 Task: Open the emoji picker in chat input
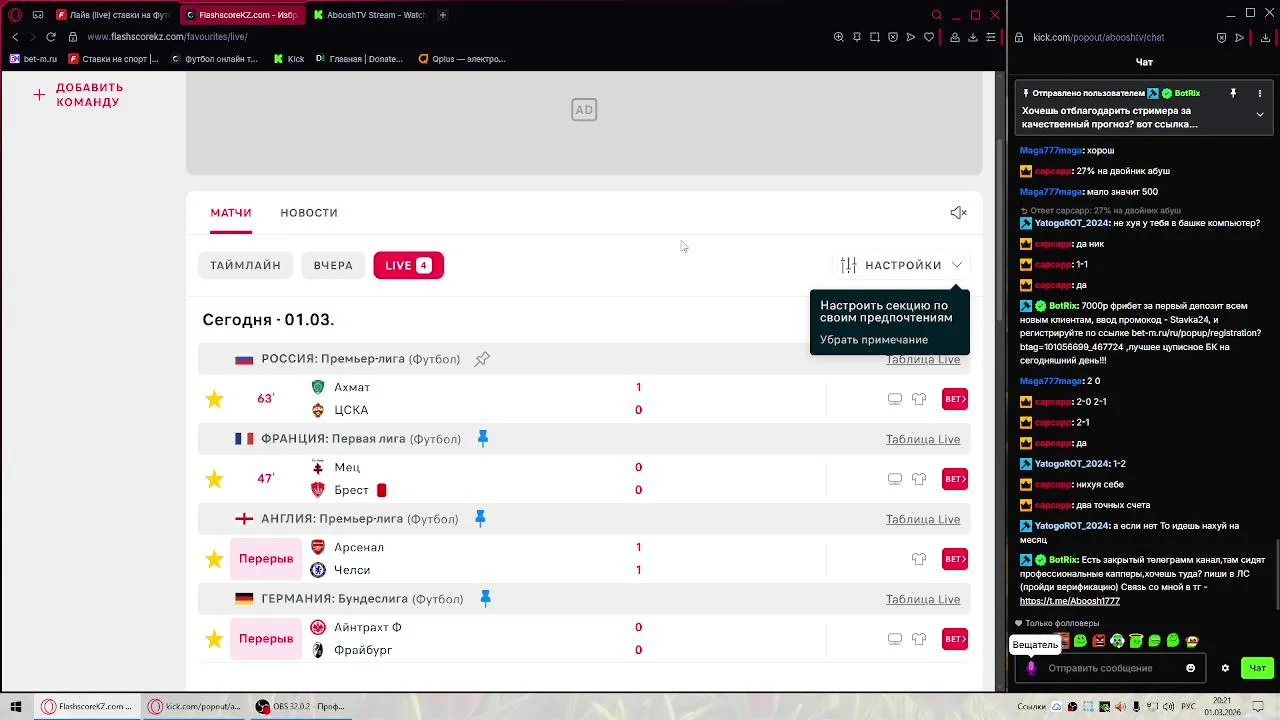1190,668
